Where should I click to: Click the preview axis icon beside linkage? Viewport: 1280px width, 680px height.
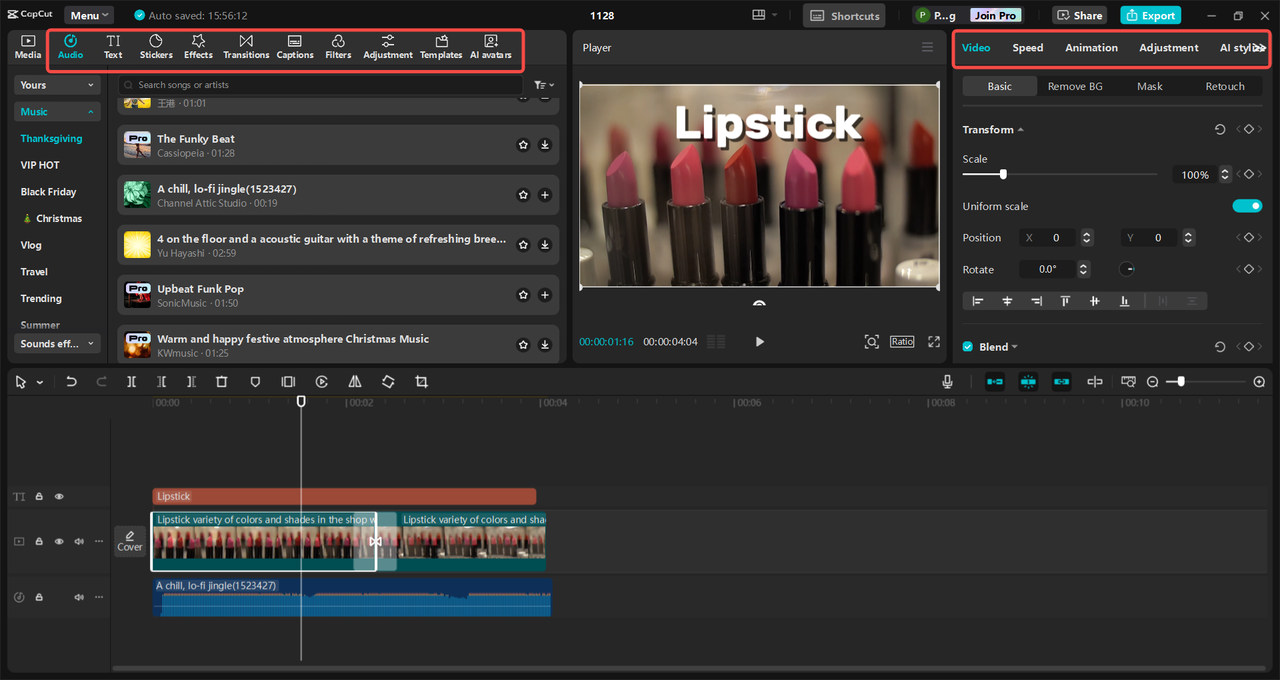1095,382
